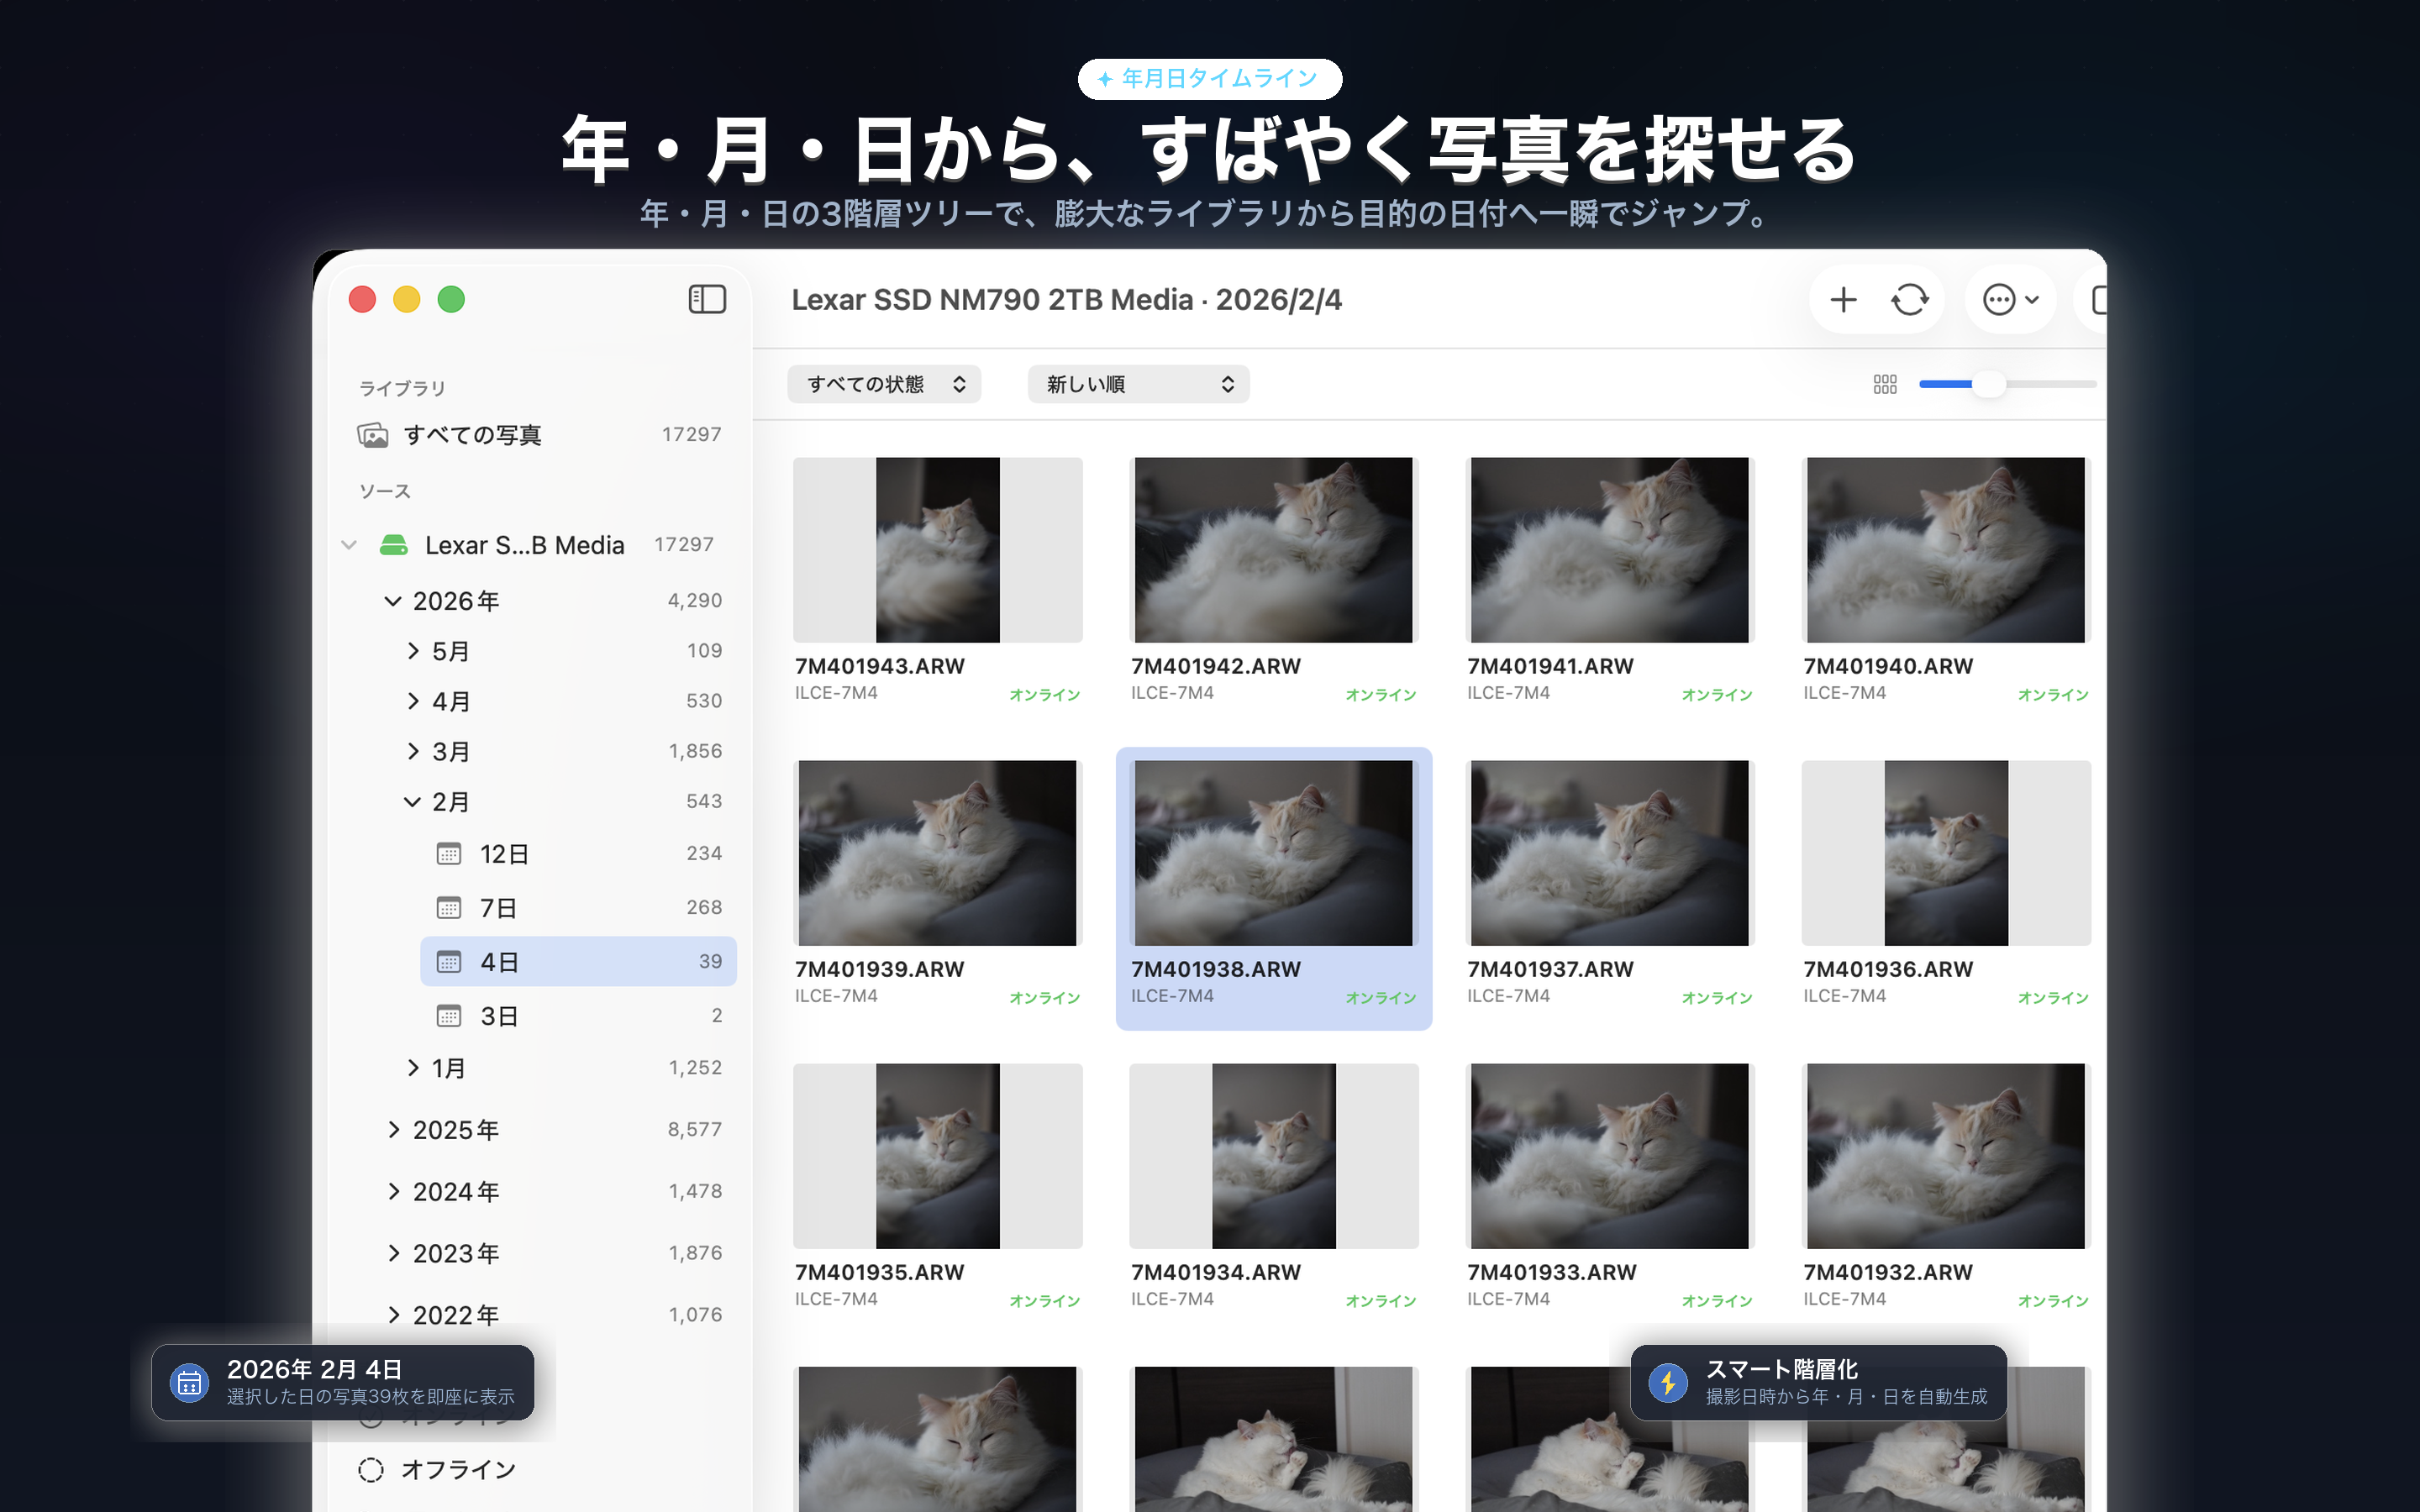Click the オフライン dashed circle icon
This screenshot has width=2420, height=1512.
point(371,1469)
